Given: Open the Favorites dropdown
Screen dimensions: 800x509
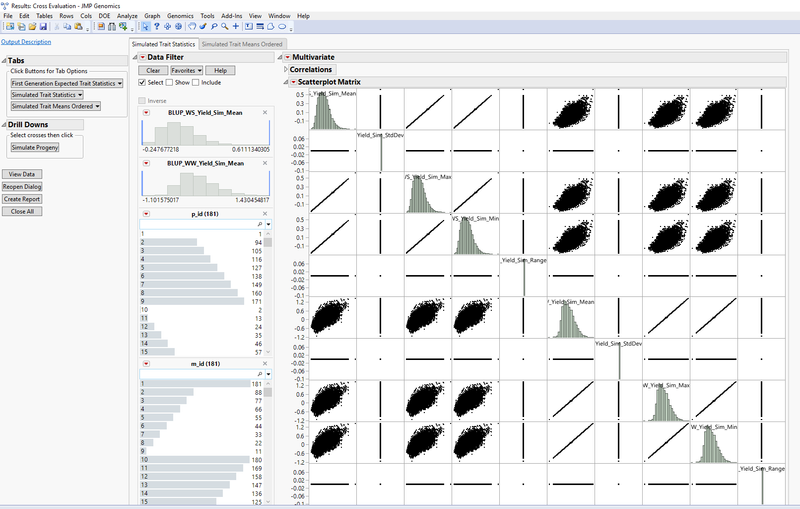Looking at the screenshot, I should (x=186, y=70).
